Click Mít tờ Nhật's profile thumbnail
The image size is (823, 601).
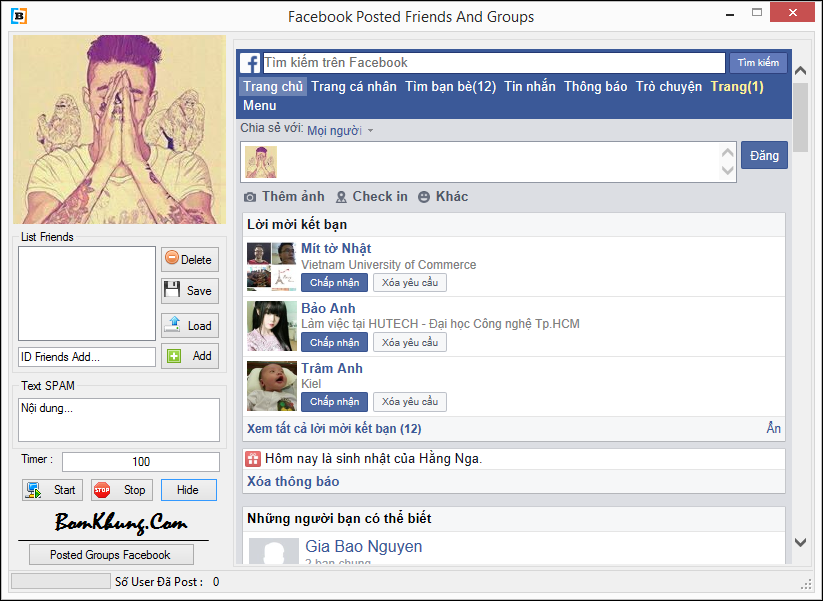point(272,267)
